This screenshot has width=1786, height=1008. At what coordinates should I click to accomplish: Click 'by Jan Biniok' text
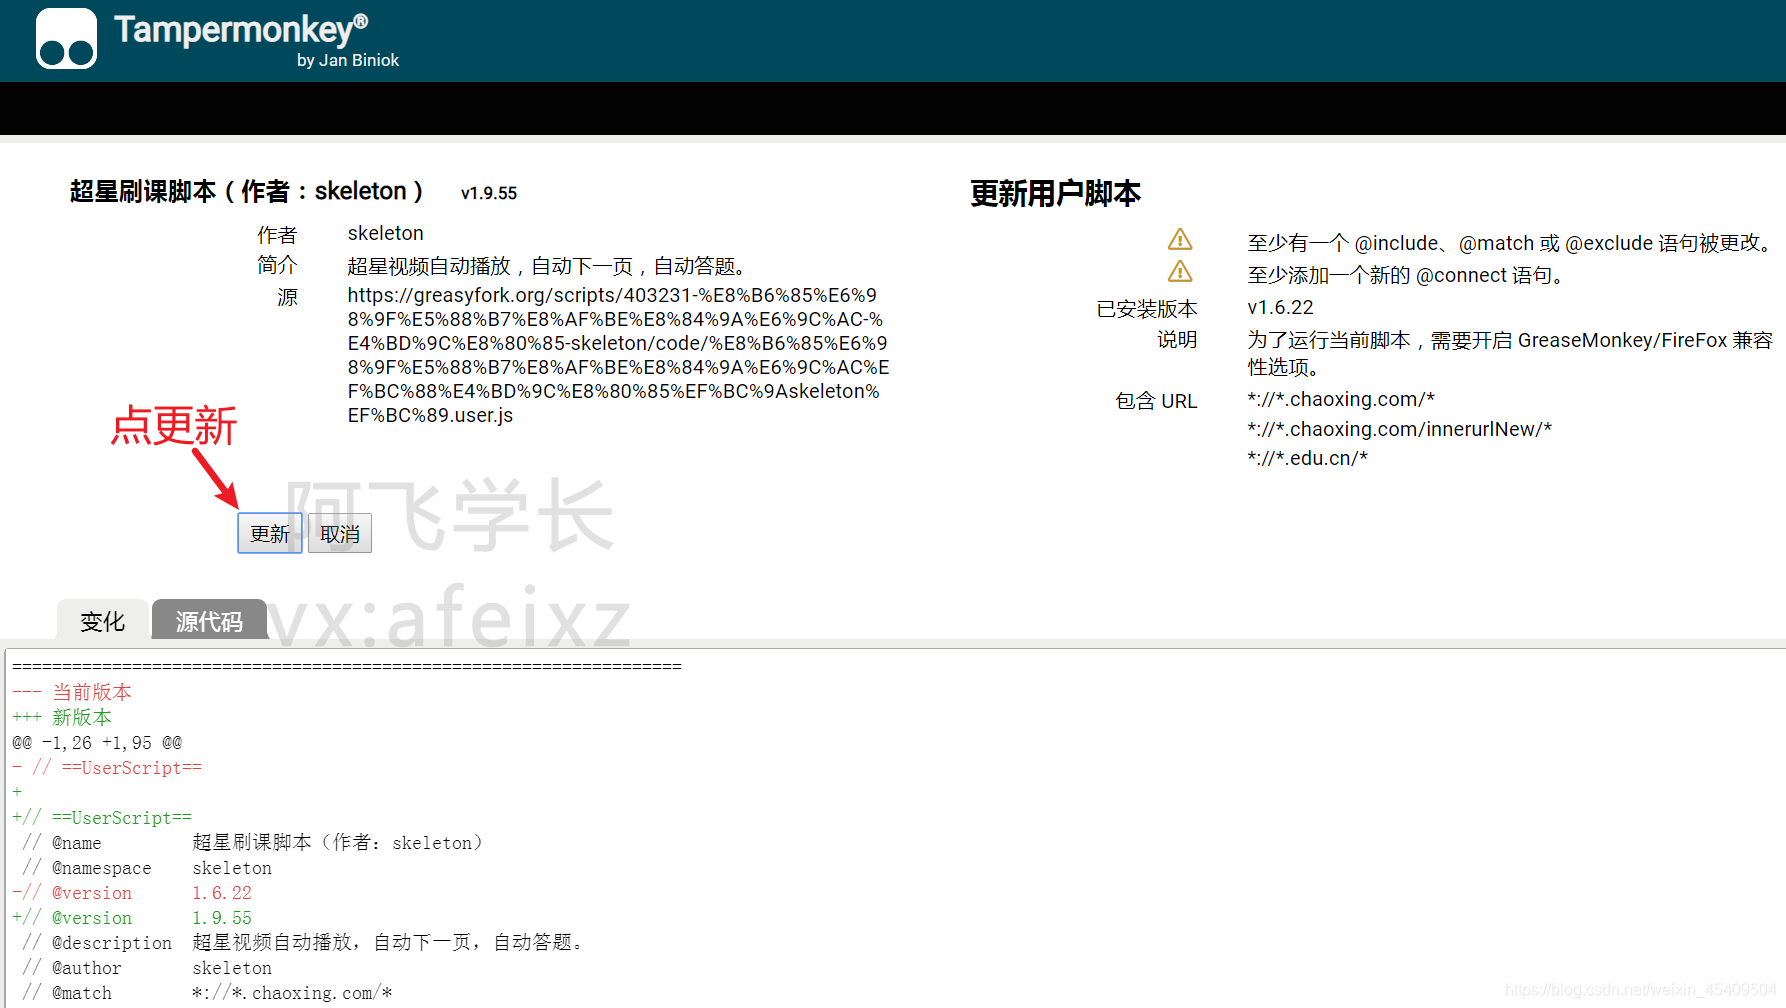pyautogui.click(x=348, y=60)
